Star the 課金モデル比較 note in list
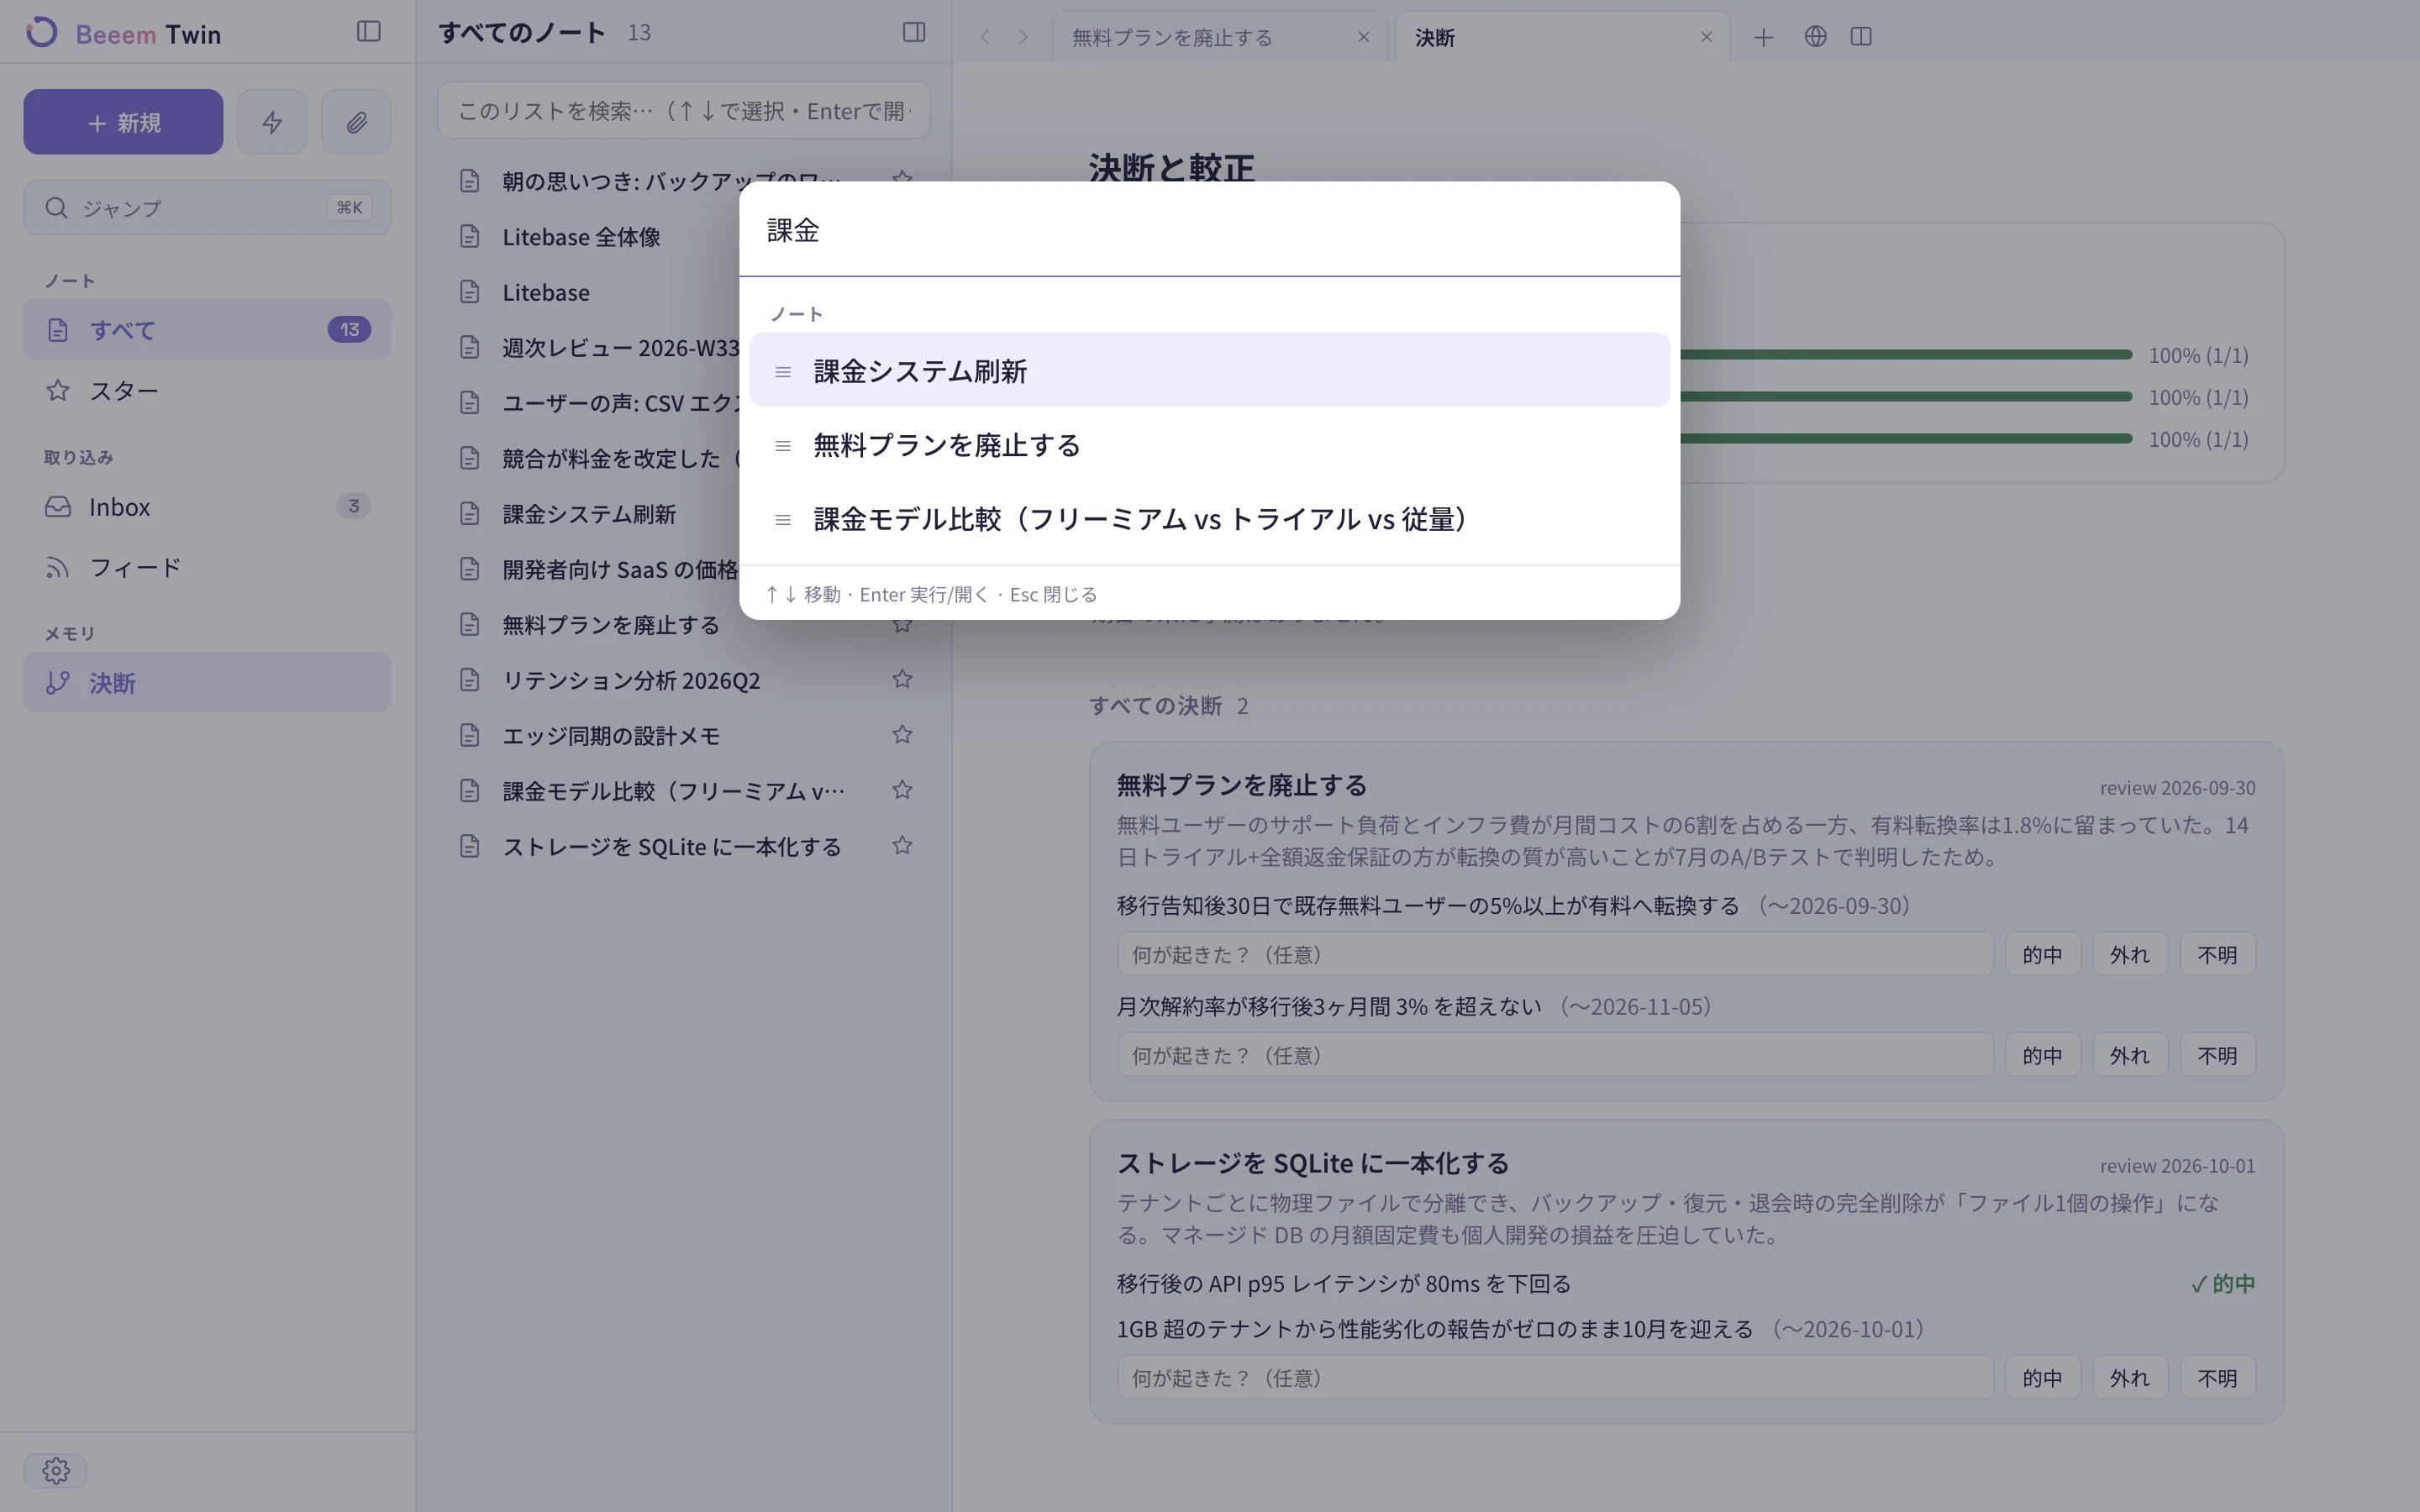Screen dimensions: 2420x1512 902,790
